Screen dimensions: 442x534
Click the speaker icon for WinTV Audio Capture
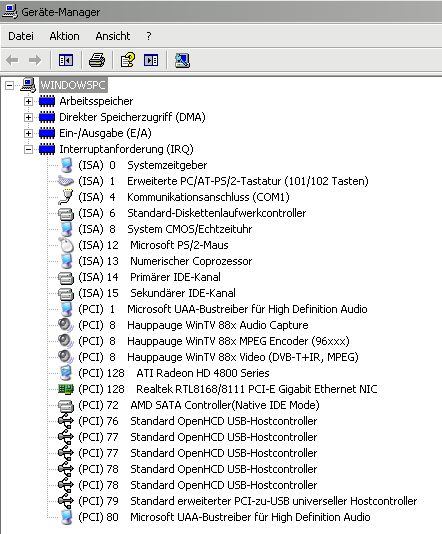tap(65, 325)
